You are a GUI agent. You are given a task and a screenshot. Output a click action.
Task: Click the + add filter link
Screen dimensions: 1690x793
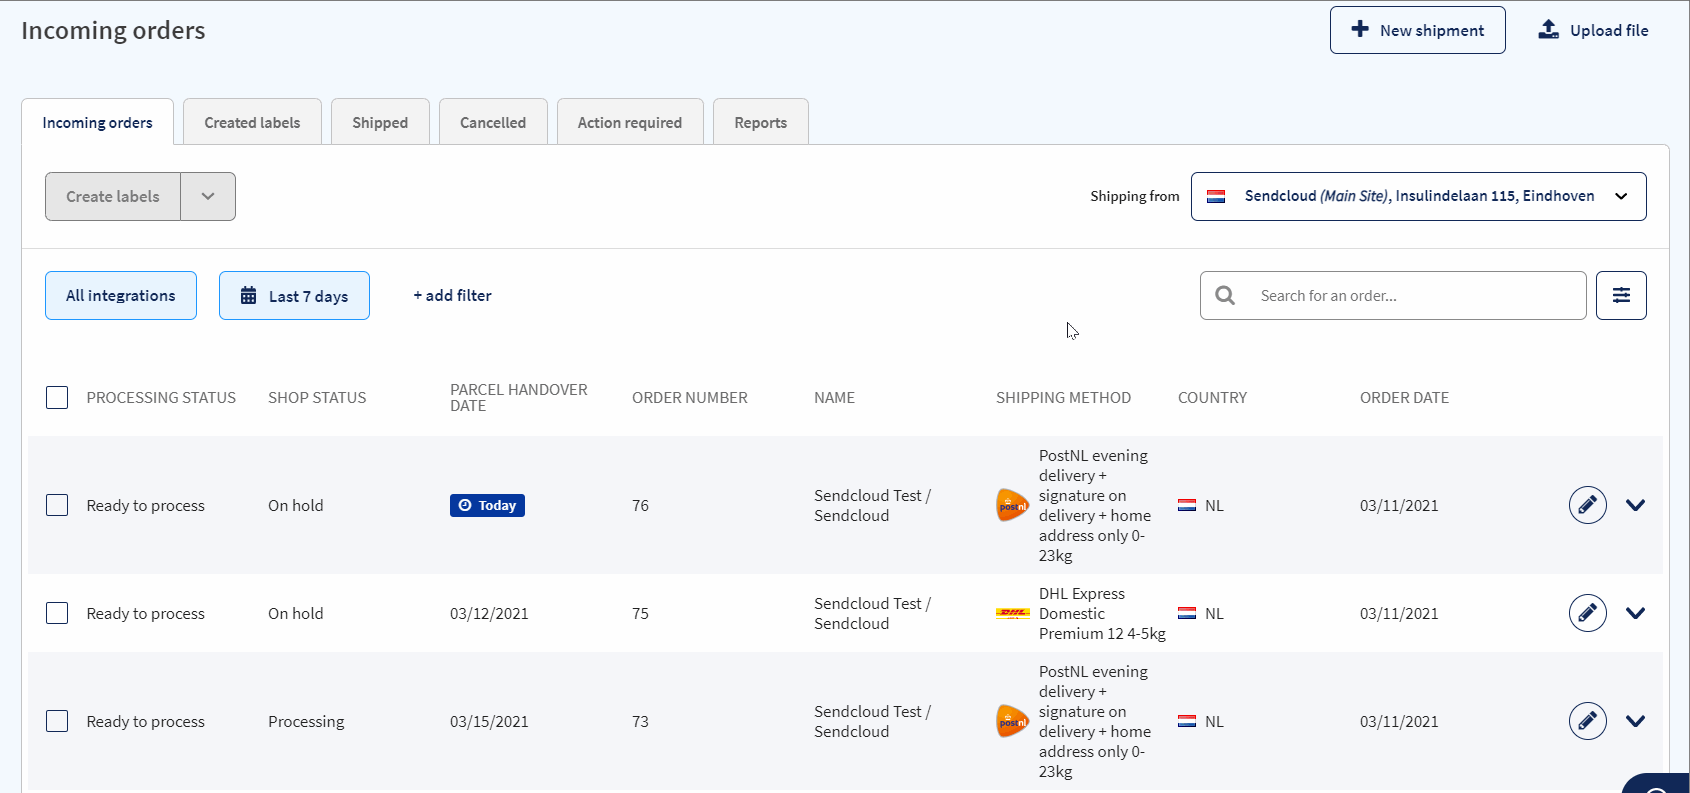coord(452,295)
